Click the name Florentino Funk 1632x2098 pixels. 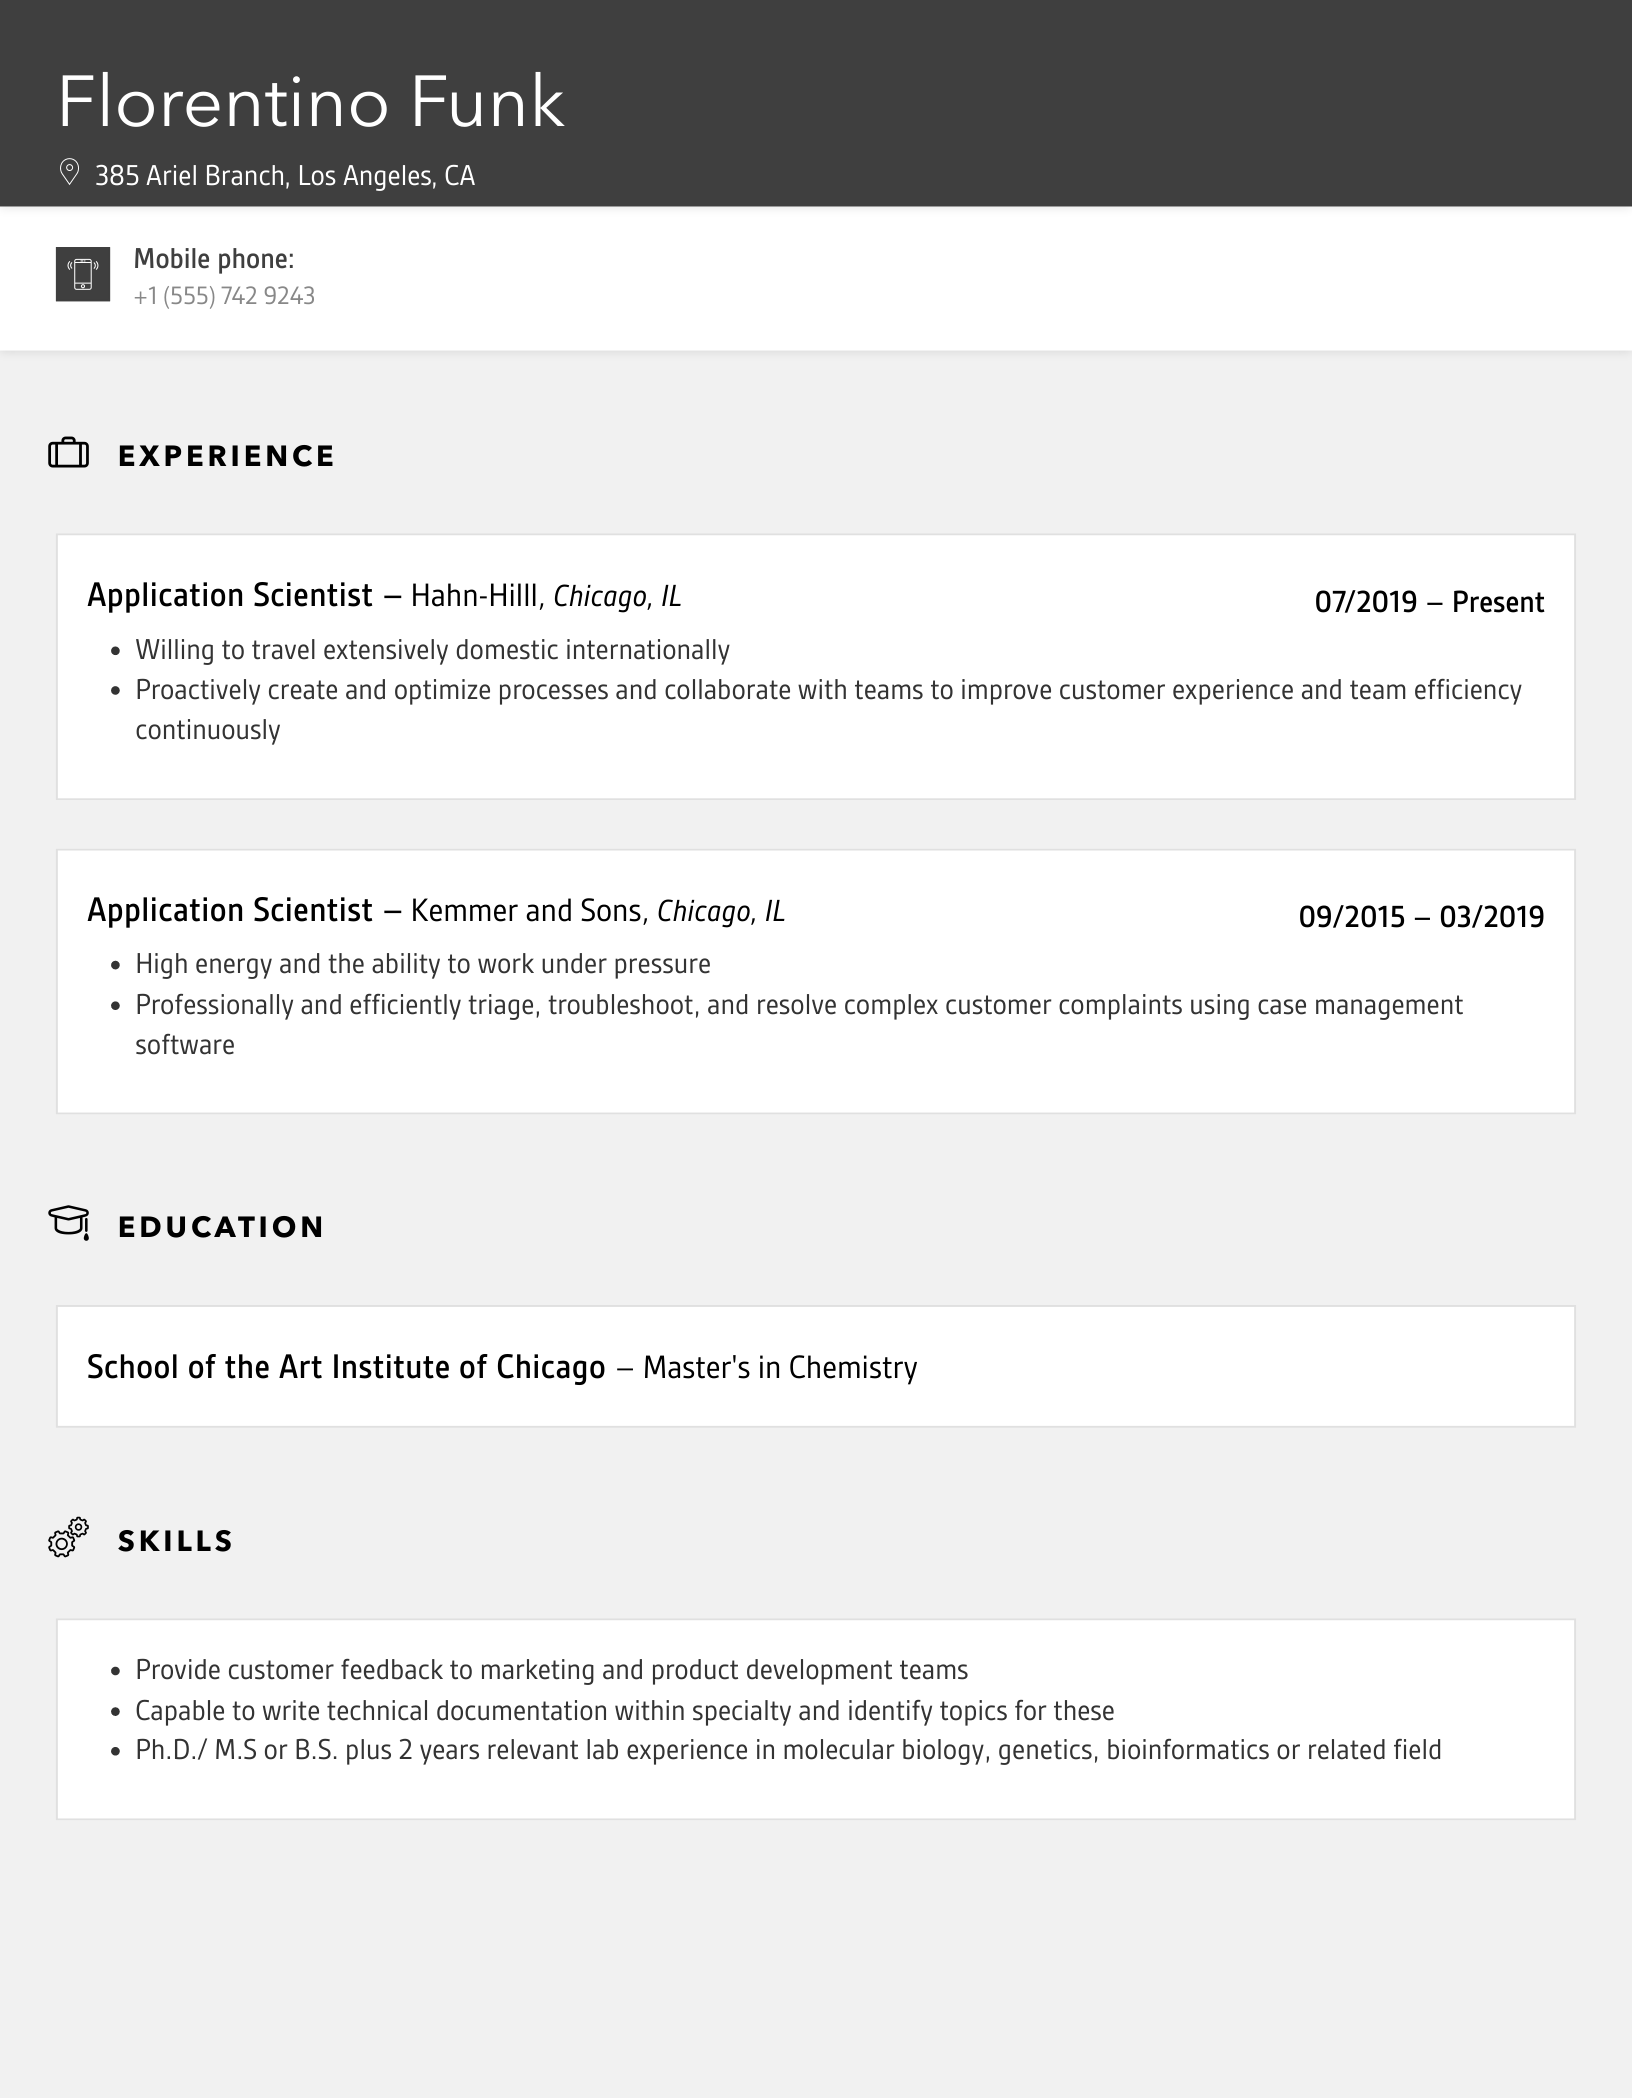(311, 102)
